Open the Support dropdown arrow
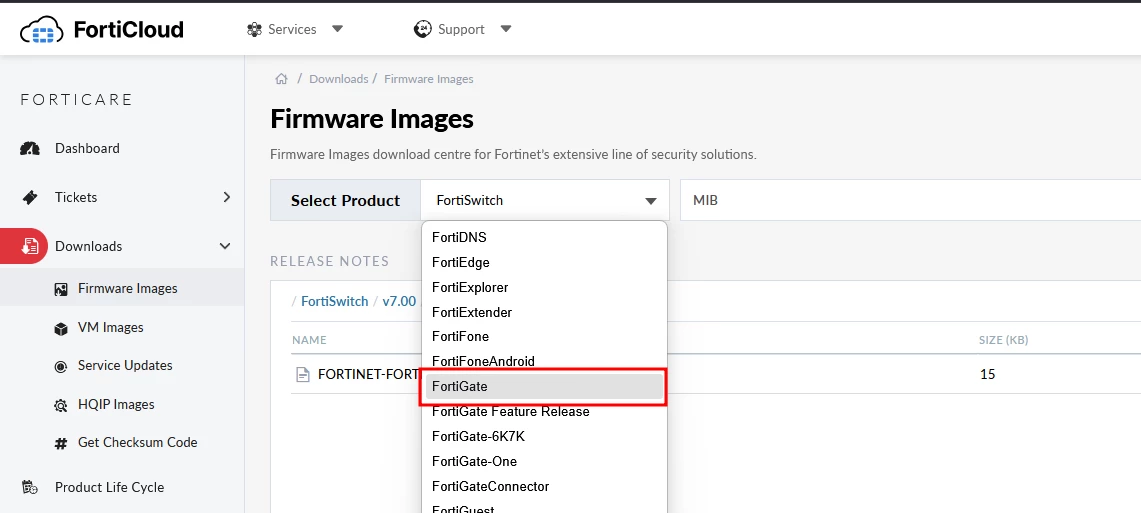Screen dimensions: 1141x513 pyautogui.click(x=506, y=29)
